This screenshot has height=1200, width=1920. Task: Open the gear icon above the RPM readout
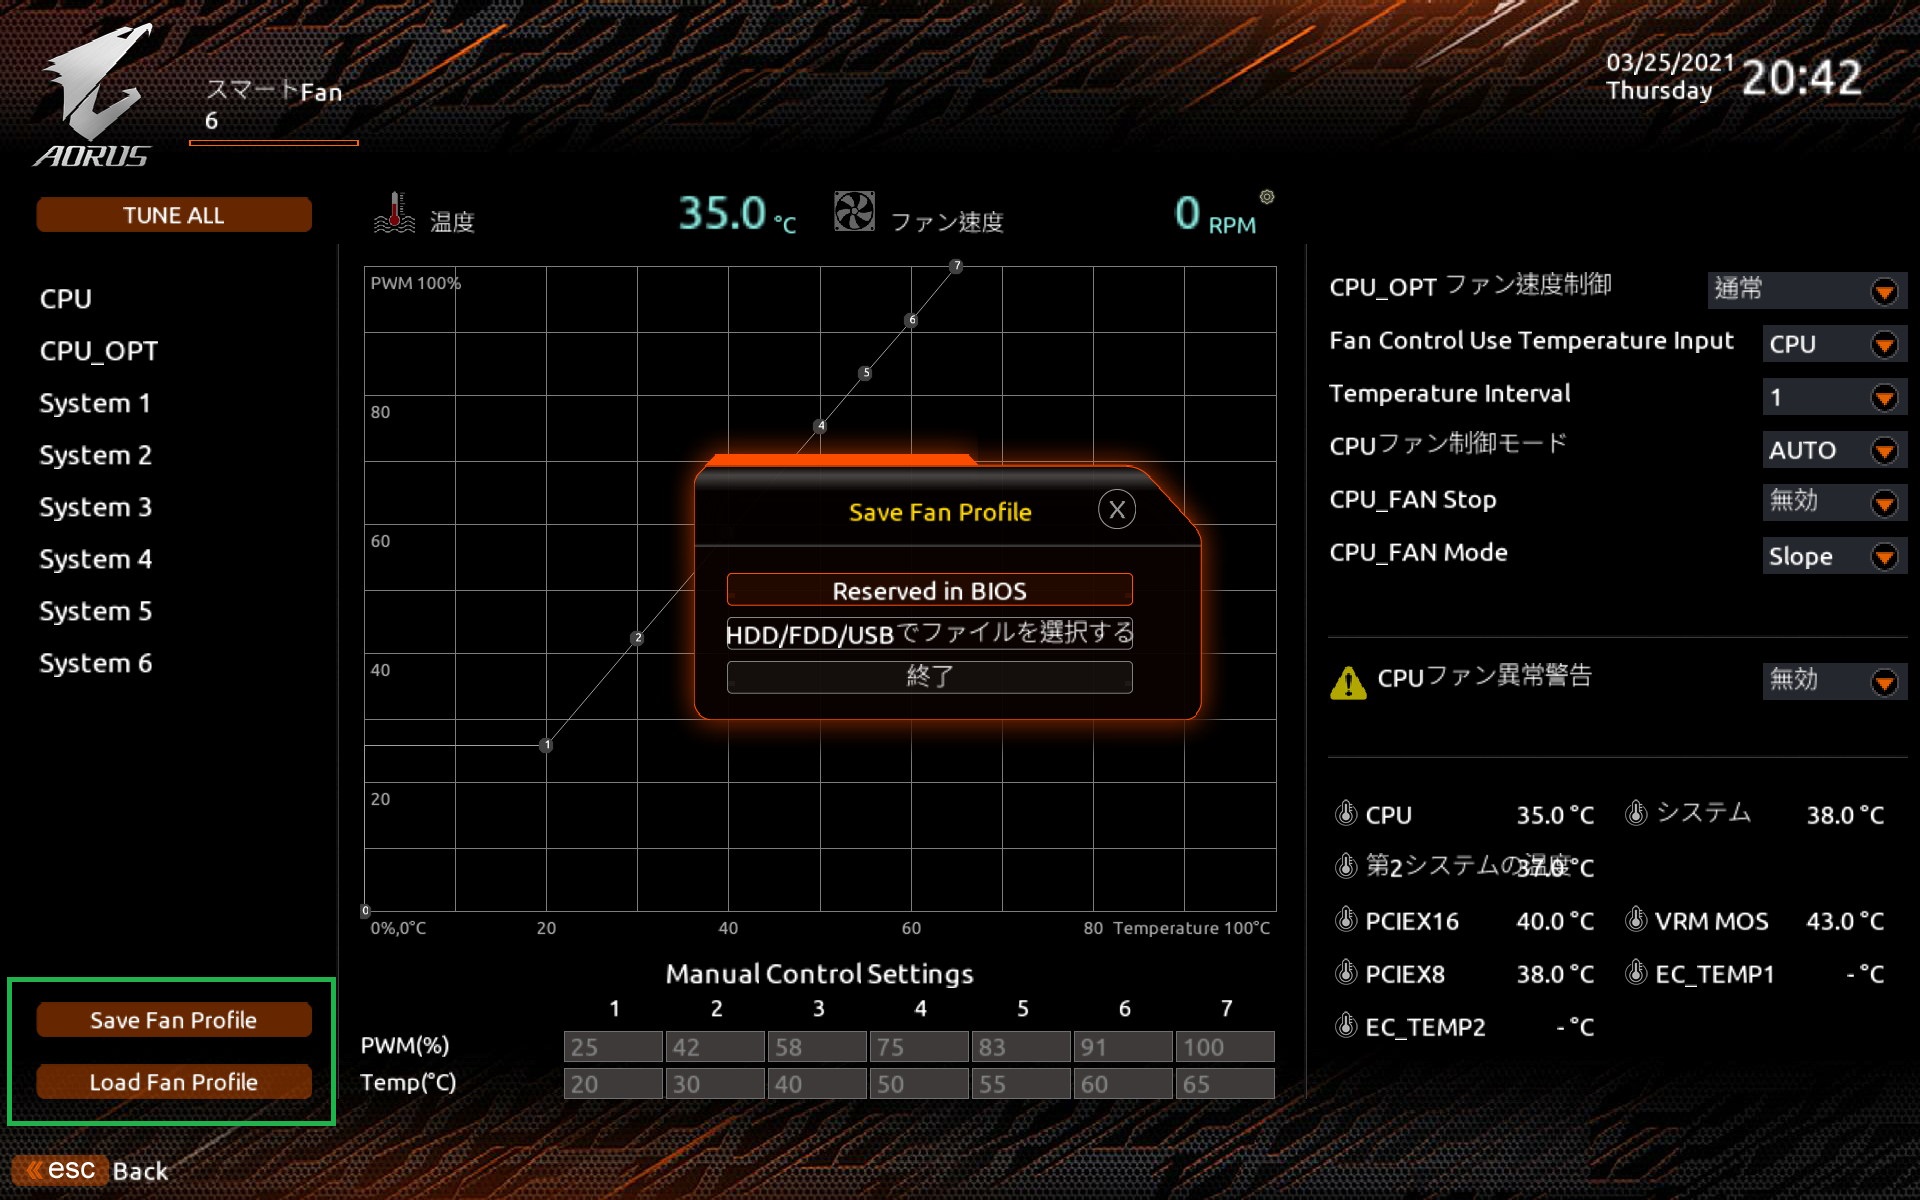[x=1268, y=196]
